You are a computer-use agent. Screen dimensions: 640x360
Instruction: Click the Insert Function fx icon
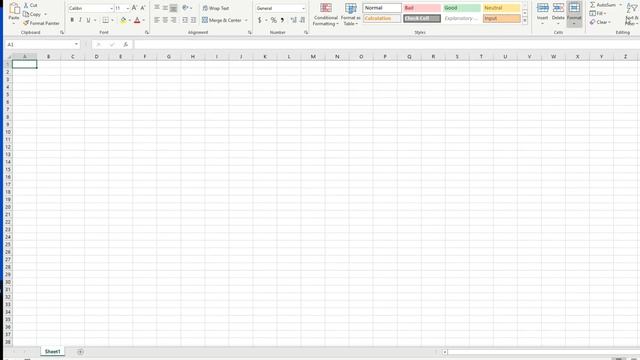coord(125,44)
